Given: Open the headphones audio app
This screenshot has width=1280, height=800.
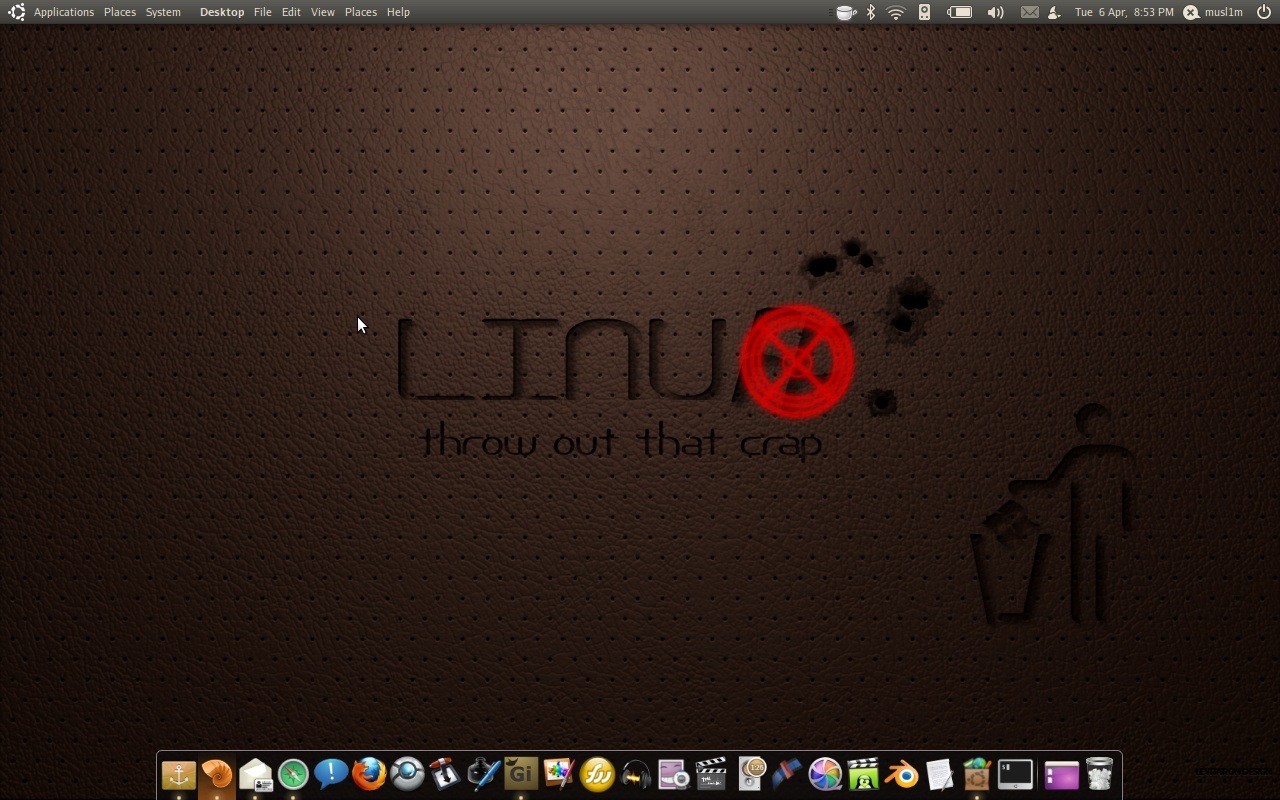Looking at the screenshot, I should click(635, 775).
